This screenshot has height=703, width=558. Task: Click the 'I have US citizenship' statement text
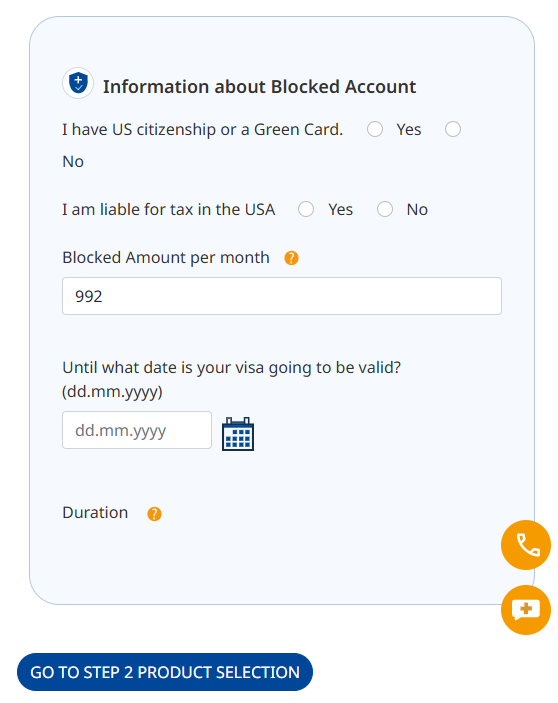(x=203, y=130)
